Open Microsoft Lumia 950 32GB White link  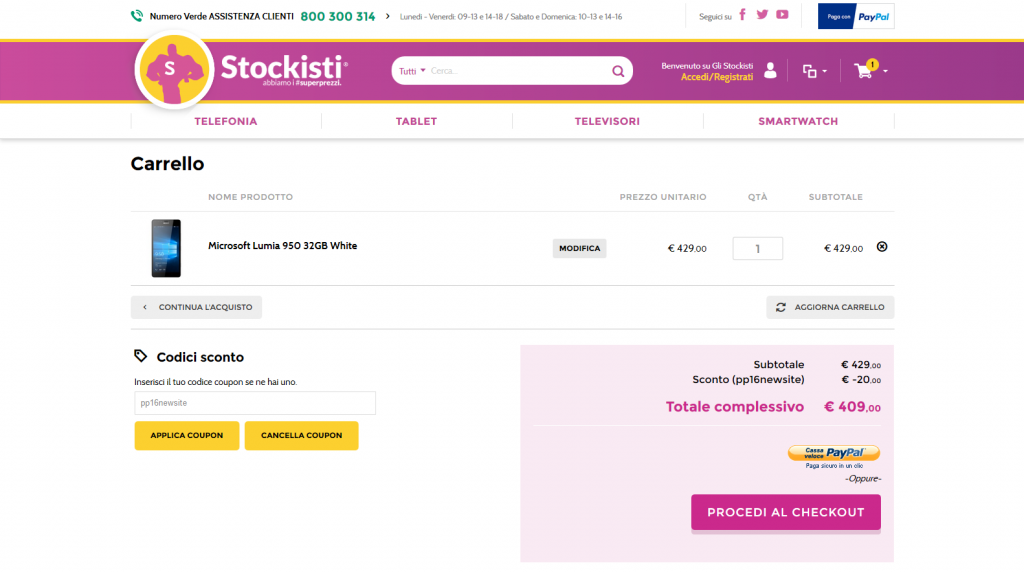click(x=283, y=246)
